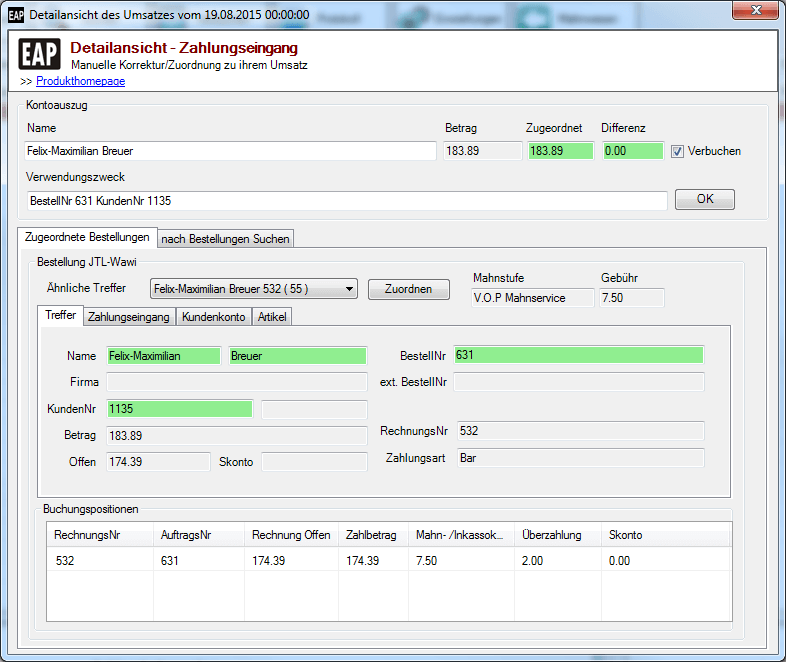
Task: Click the Kontoauszug Name input field
Action: click(230, 151)
